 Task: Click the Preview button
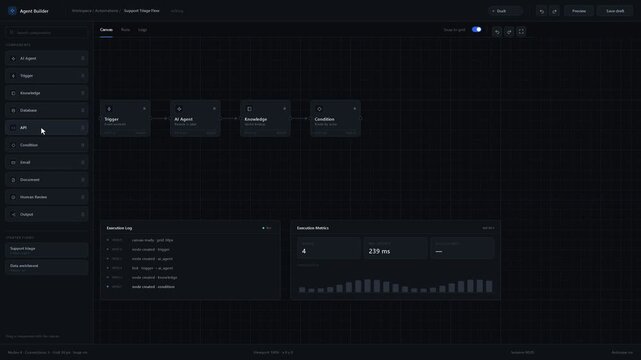point(579,11)
